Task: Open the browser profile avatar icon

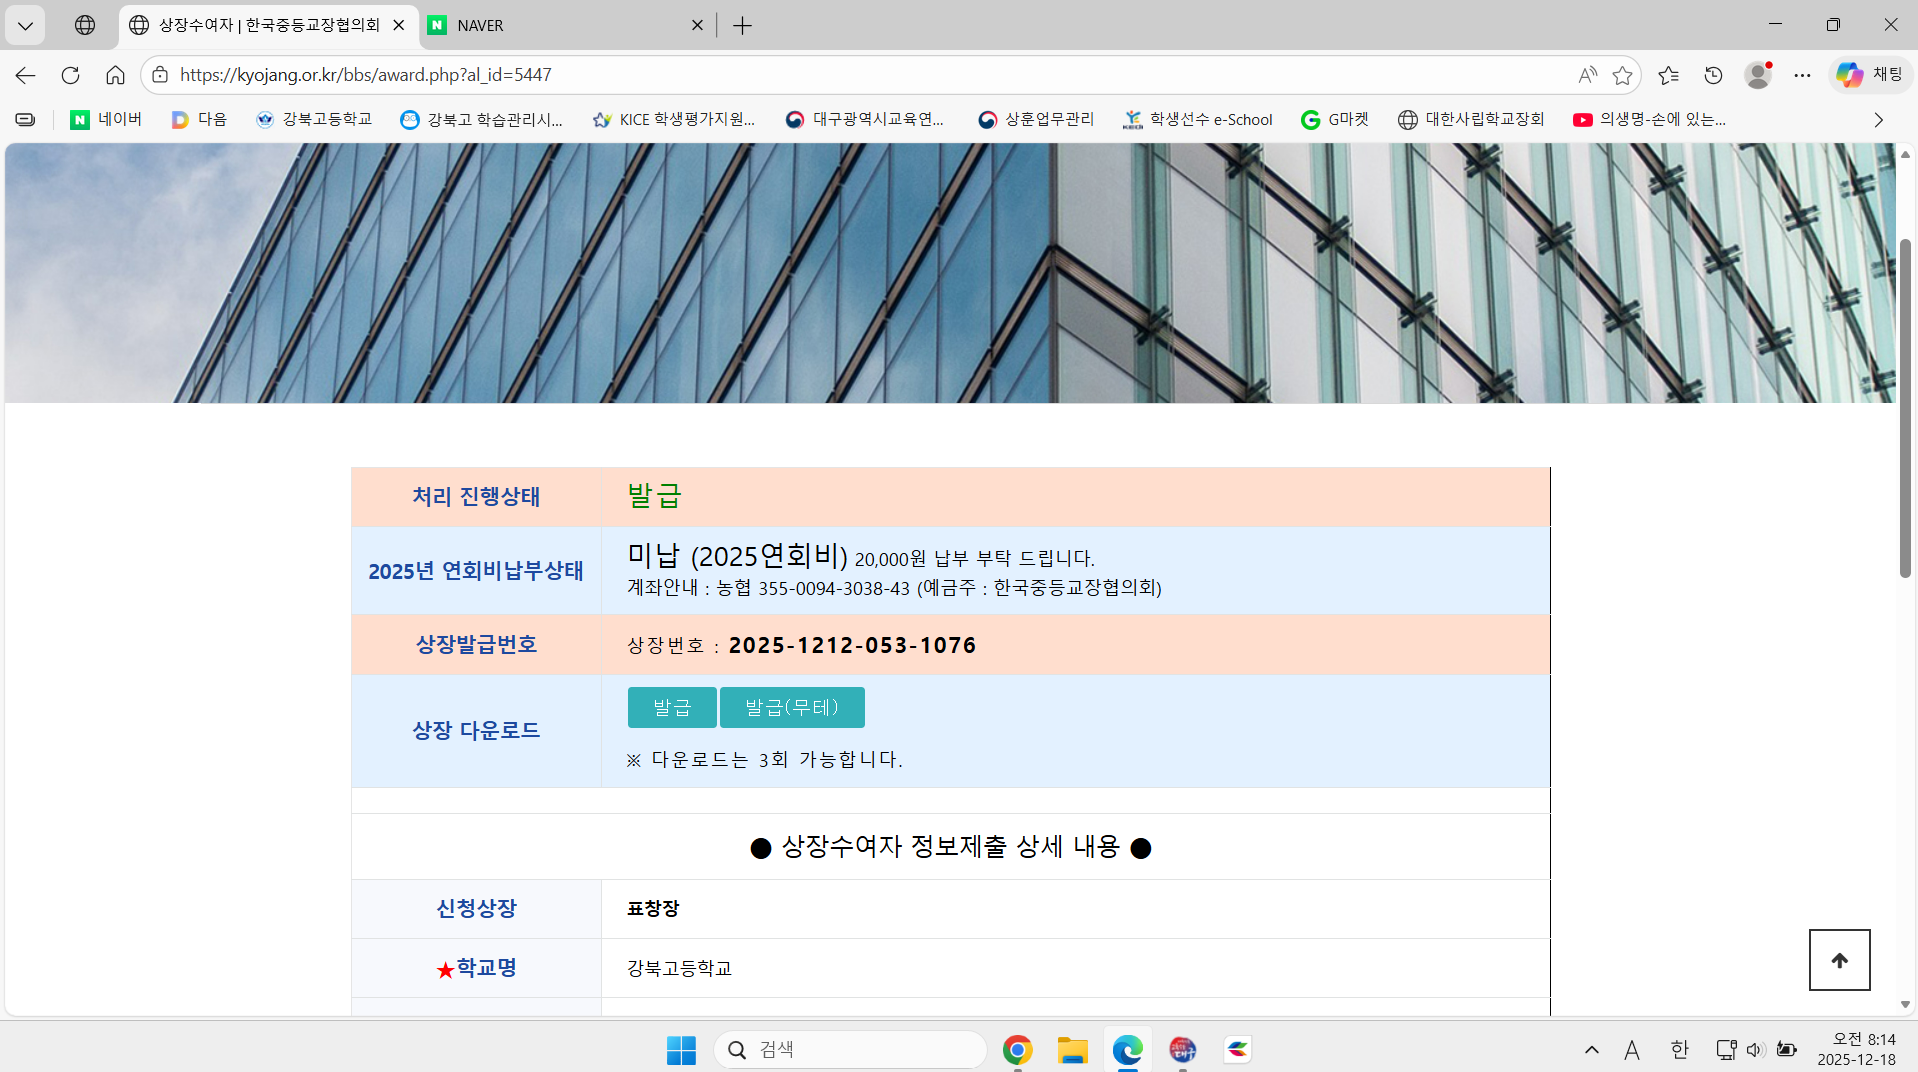Action: coord(1757,75)
